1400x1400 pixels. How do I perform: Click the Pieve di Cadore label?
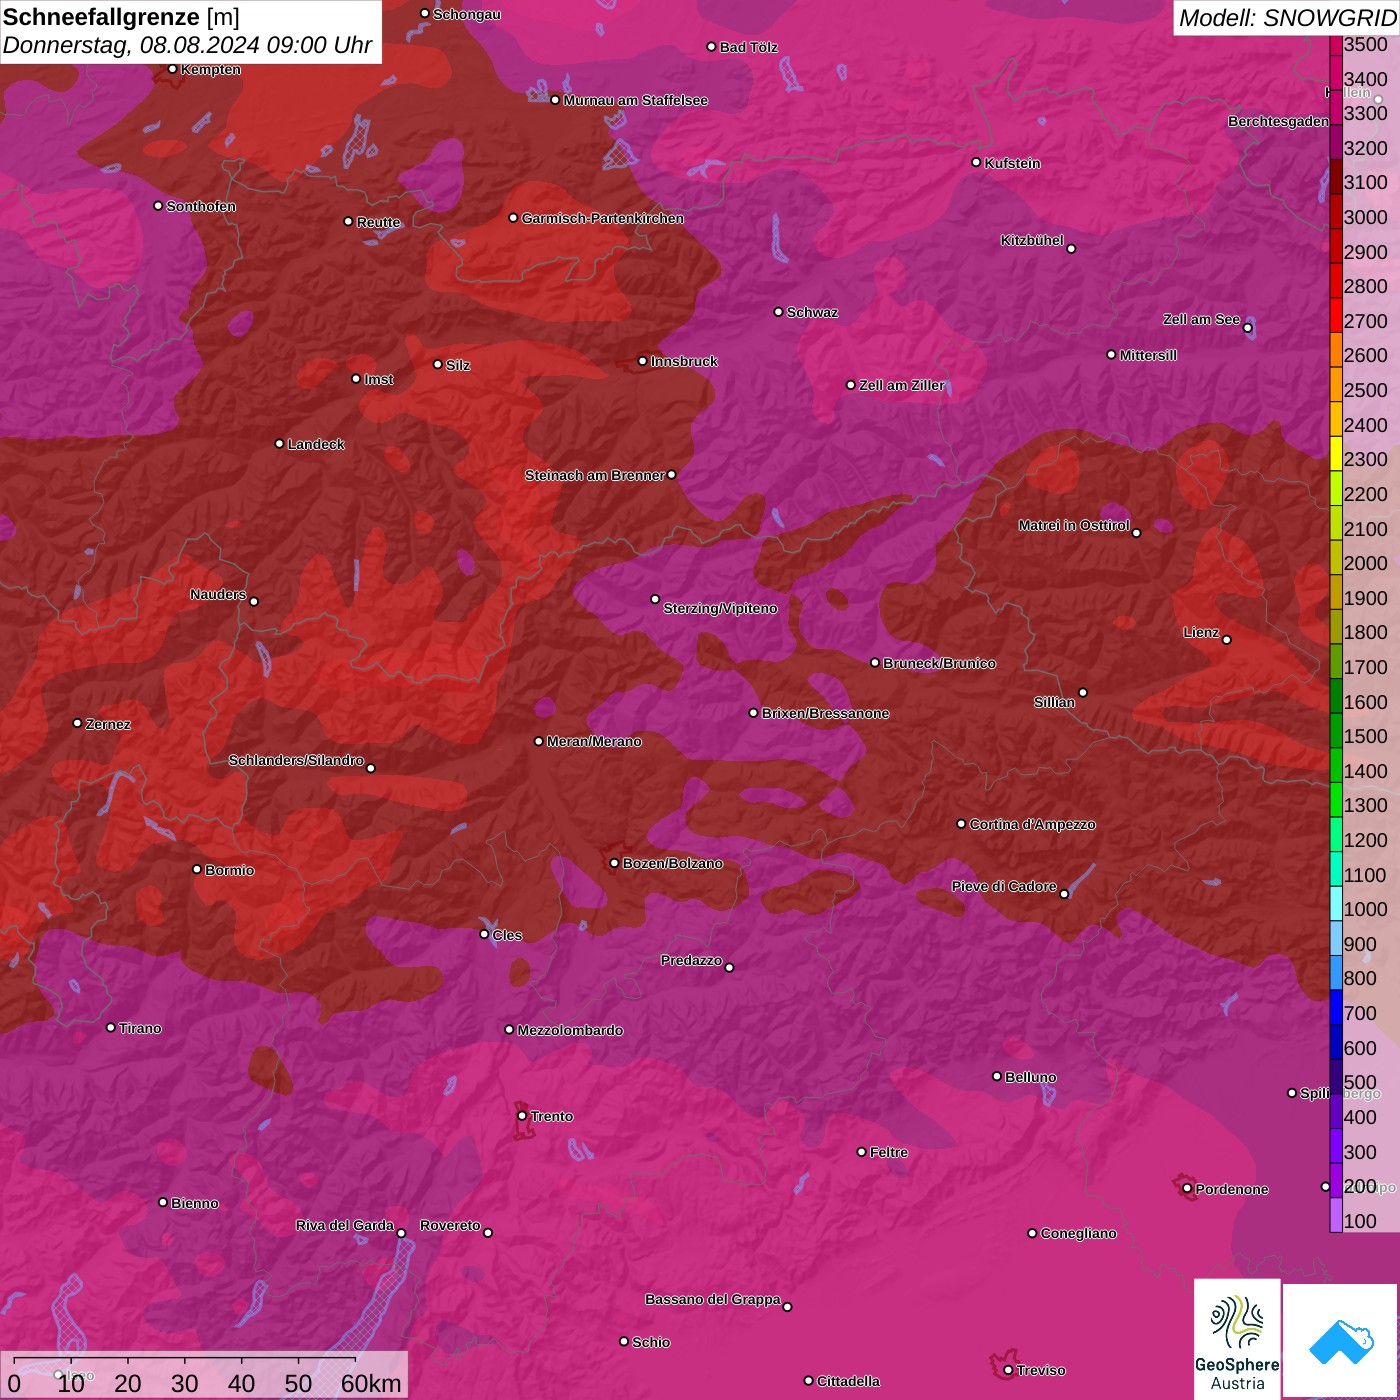pos(1004,886)
